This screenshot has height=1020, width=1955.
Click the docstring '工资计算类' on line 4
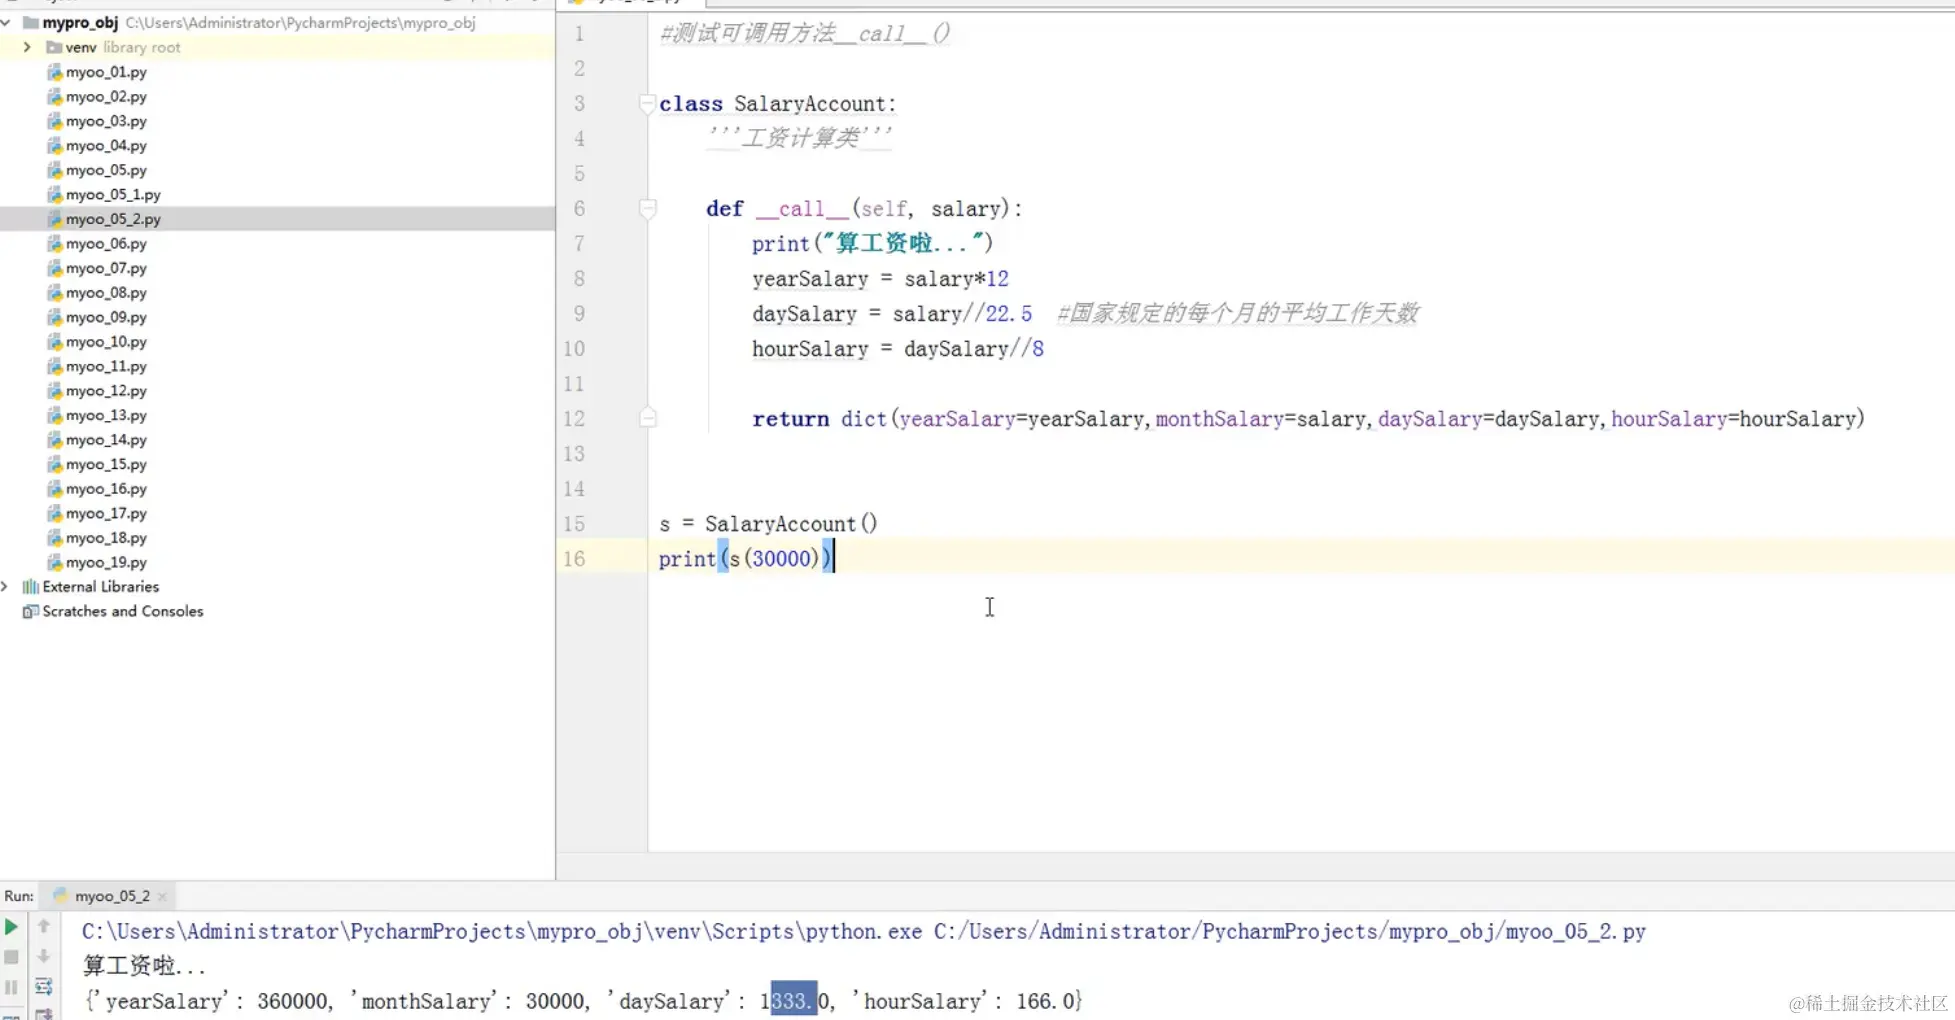799,138
